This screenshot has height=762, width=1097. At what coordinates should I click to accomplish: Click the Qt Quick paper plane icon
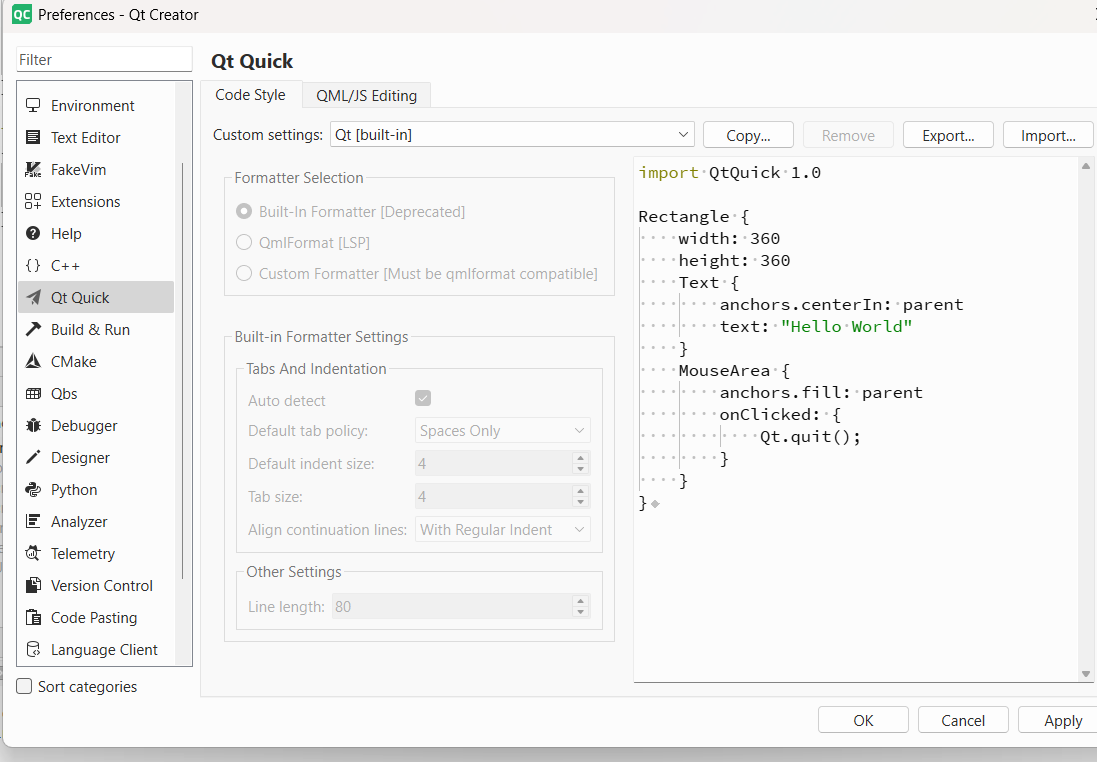click(33, 297)
